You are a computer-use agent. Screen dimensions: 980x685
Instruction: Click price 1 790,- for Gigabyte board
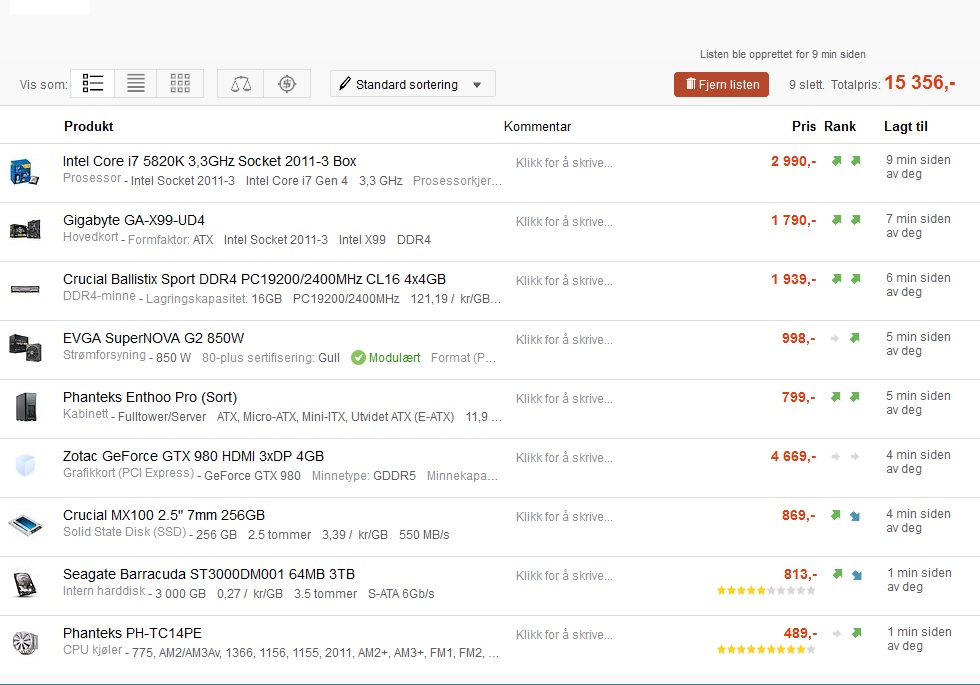pyautogui.click(x=793, y=220)
